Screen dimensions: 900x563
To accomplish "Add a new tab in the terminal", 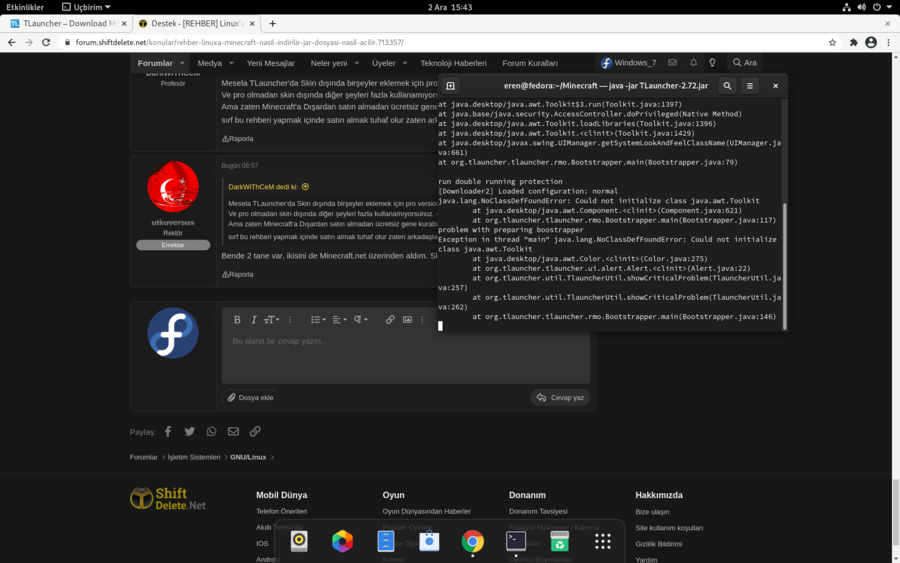I will (451, 86).
